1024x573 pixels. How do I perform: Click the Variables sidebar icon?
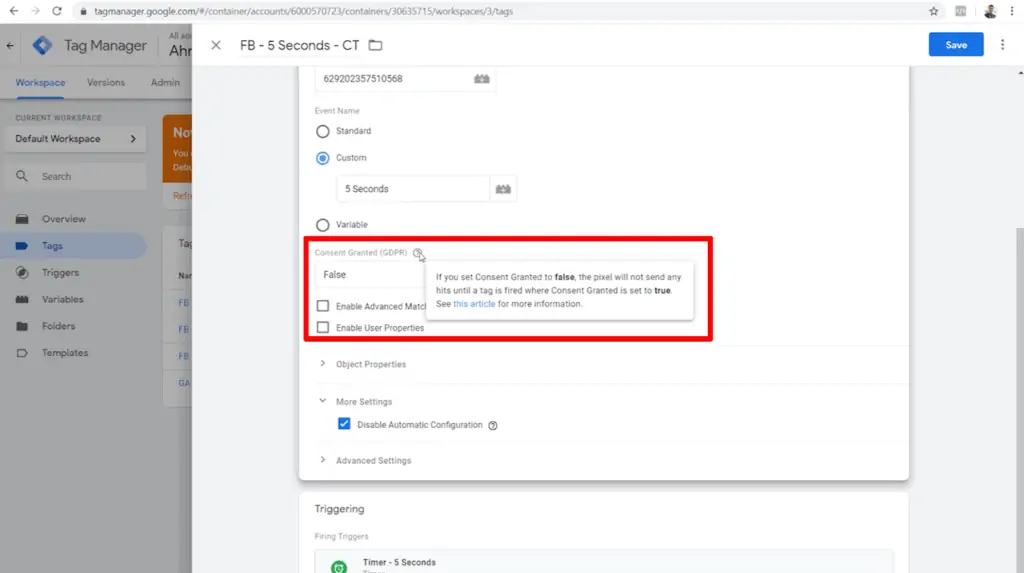(x=22, y=299)
